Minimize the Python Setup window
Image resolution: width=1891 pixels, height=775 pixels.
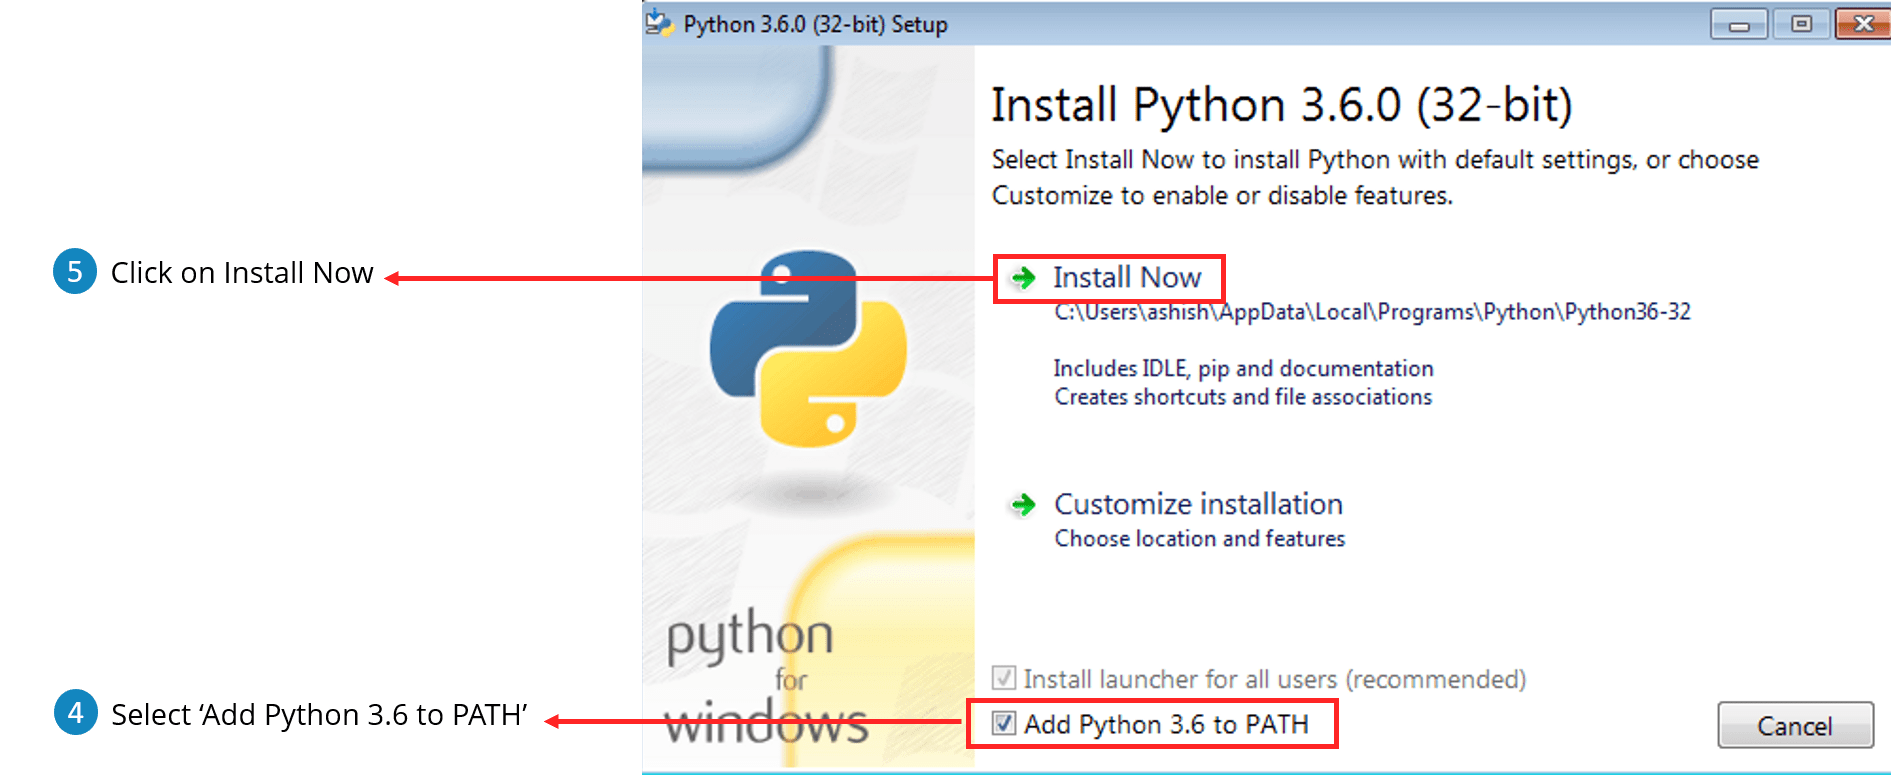tap(1739, 24)
